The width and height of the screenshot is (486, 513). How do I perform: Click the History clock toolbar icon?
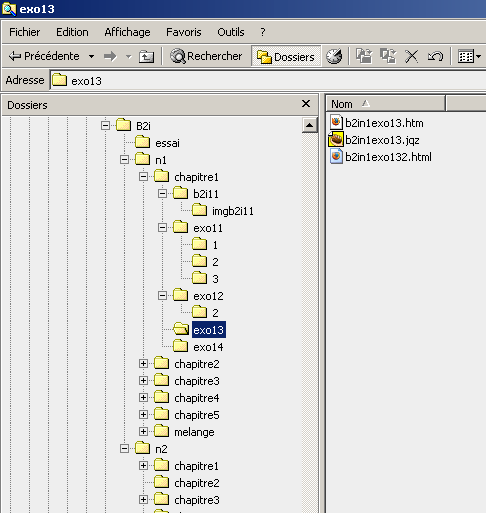[x=334, y=56]
